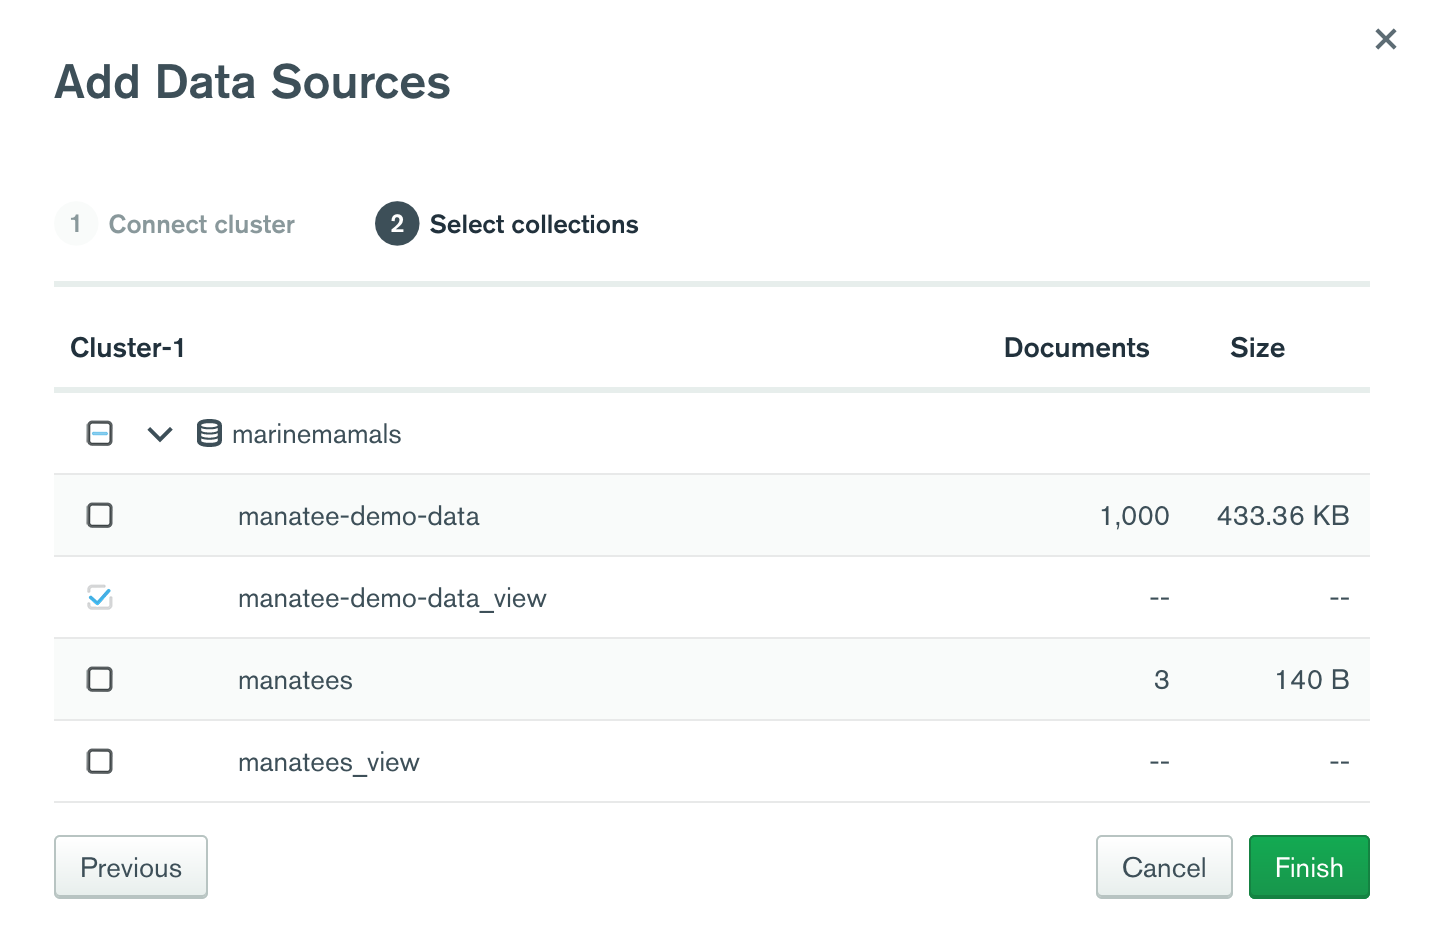This screenshot has width=1430, height=952.
Task: Toggle the marinemamals select-all checkbox
Action: click(x=99, y=433)
